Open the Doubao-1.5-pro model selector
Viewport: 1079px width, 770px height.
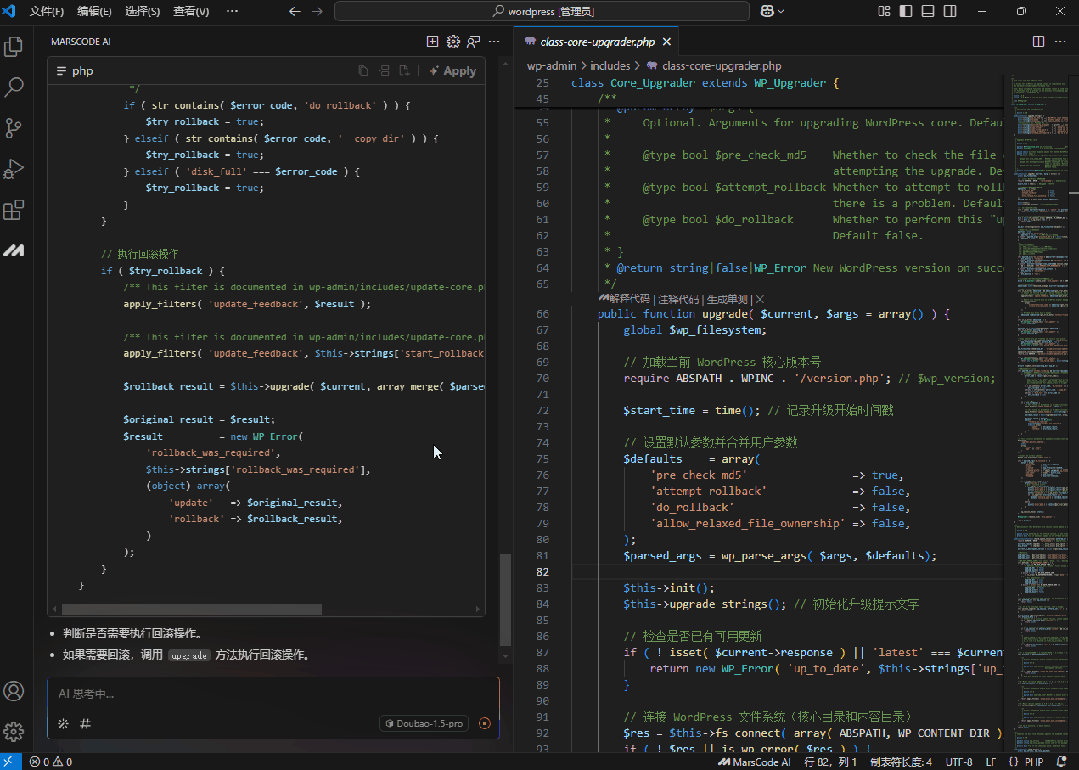pyautogui.click(x=424, y=724)
